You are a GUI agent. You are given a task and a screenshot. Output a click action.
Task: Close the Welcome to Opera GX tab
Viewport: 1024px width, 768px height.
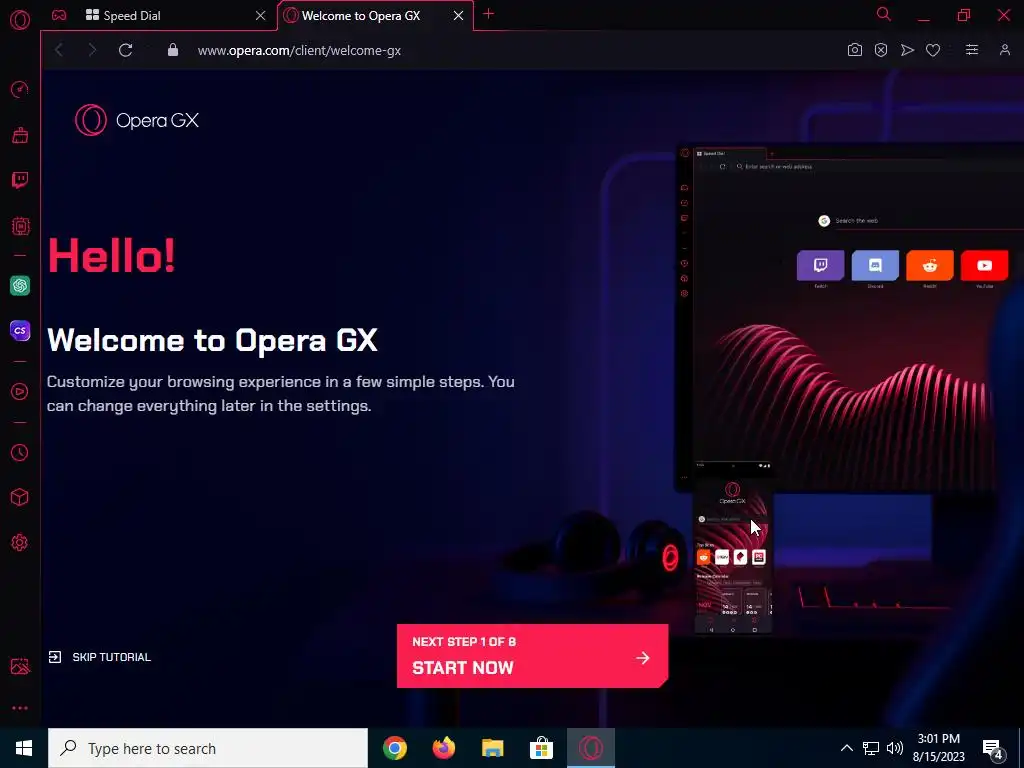tap(458, 16)
